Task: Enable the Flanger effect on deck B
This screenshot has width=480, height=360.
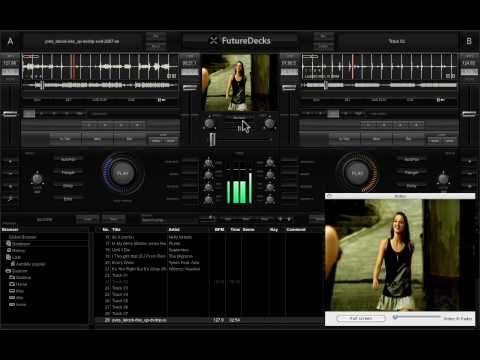Action: [412, 172]
